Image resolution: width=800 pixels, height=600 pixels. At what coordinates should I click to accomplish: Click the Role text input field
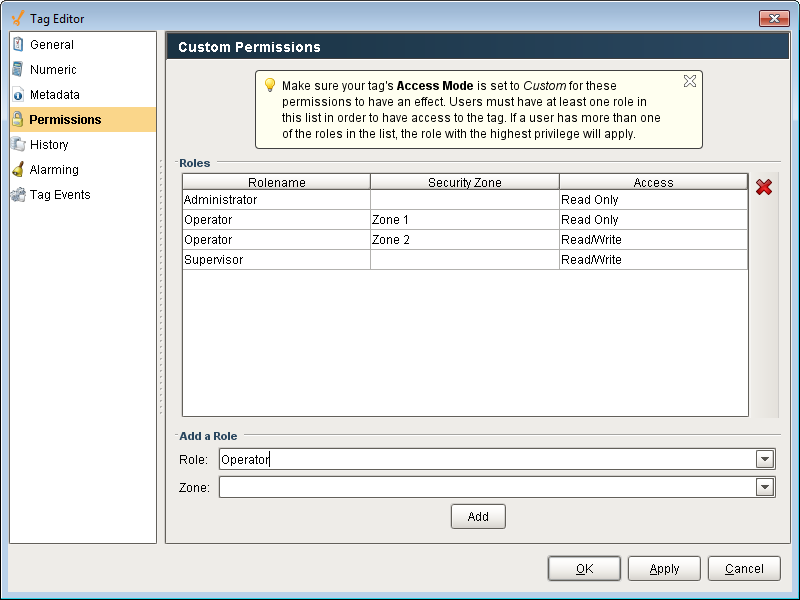(485, 459)
